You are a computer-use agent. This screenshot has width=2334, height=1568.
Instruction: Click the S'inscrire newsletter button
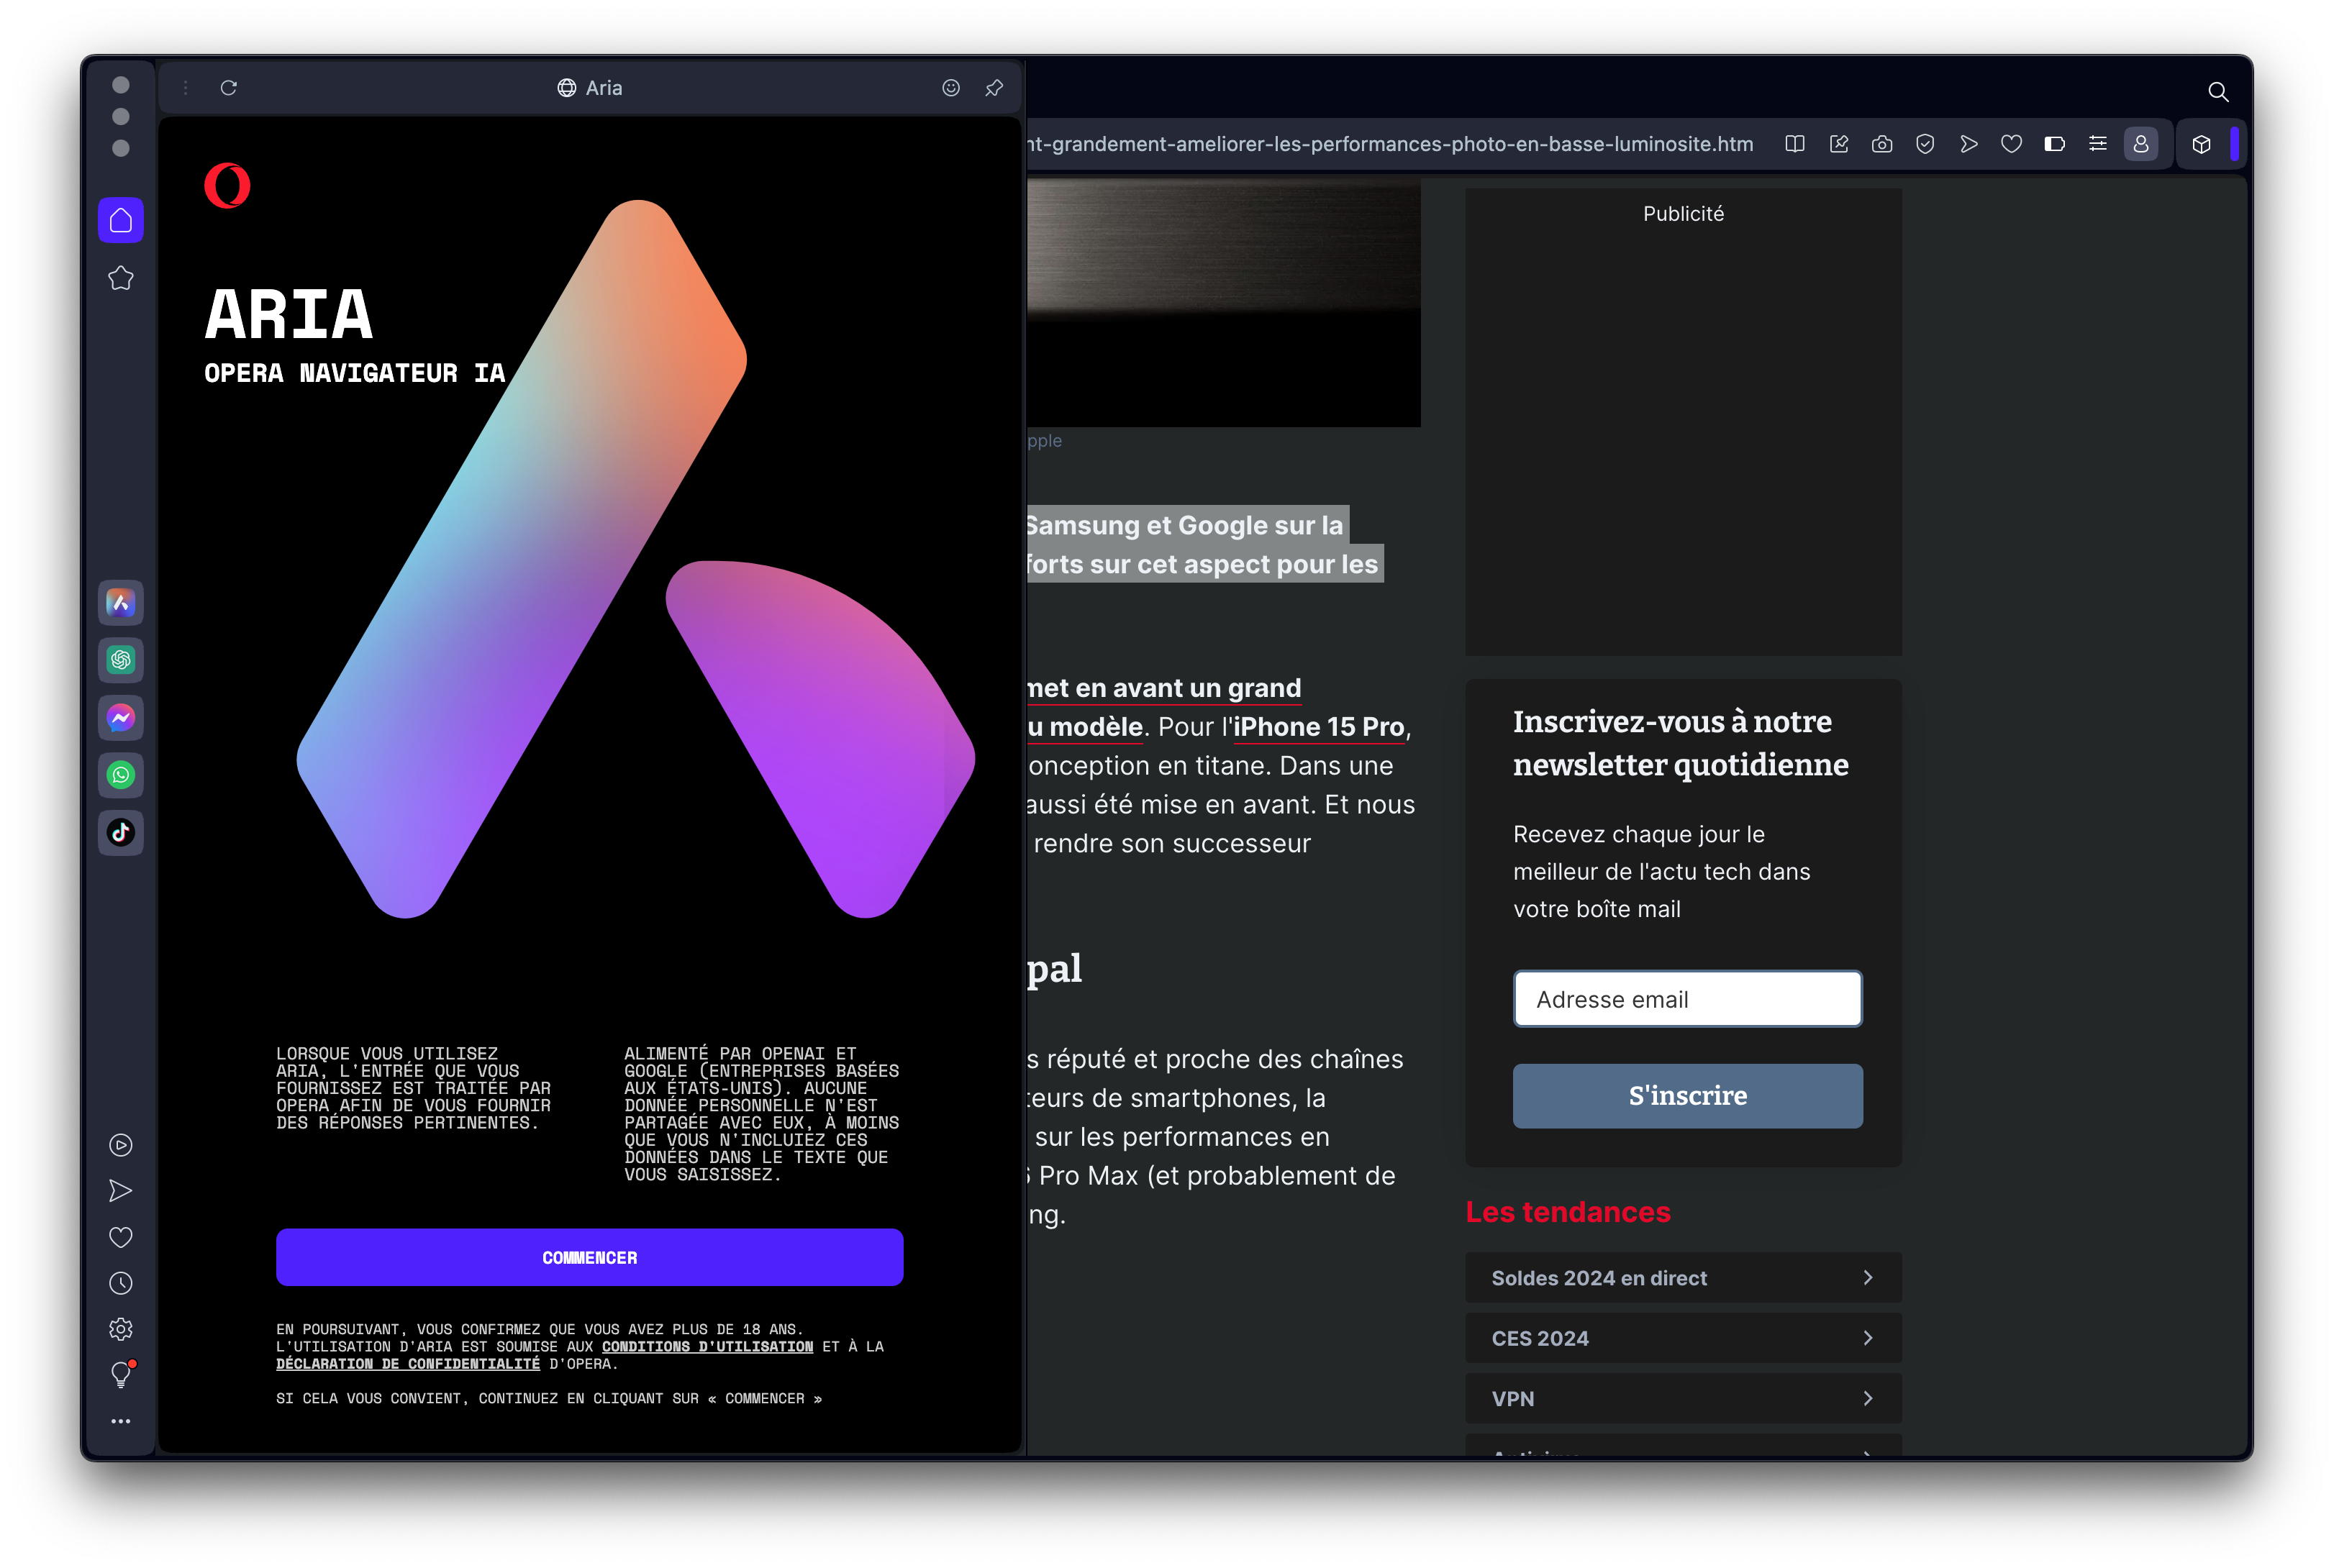(1688, 1096)
